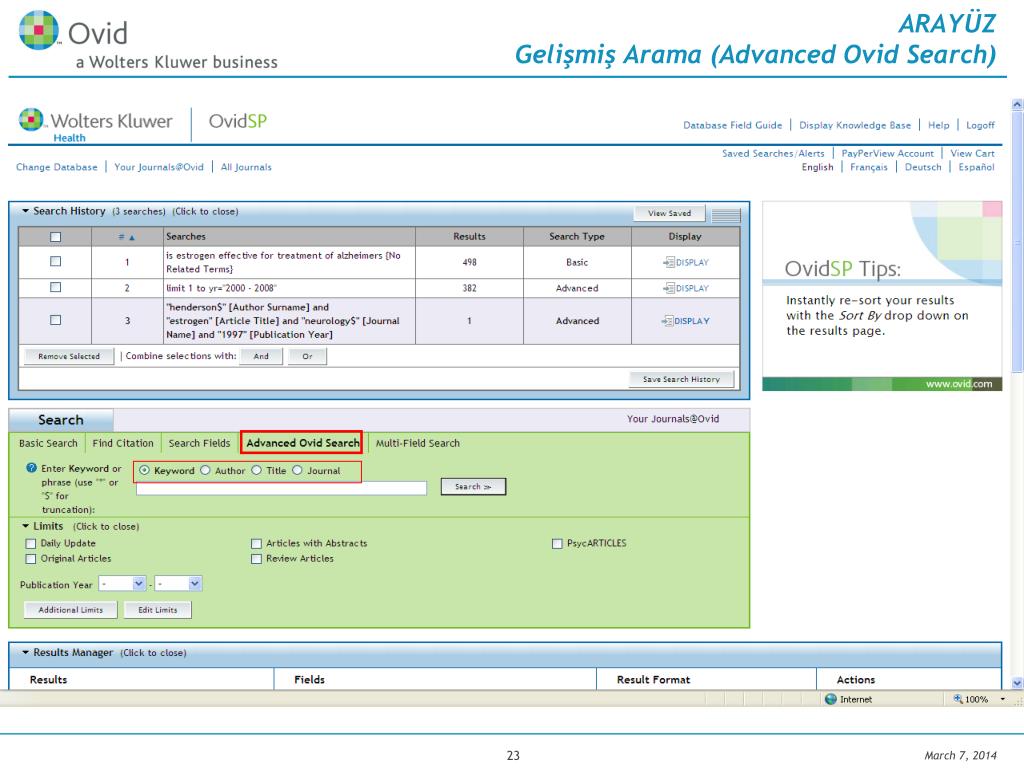Click the Wolters Kluwer Health logo
The width and height of the screenshot is (1024, 768).
(95, 124)
